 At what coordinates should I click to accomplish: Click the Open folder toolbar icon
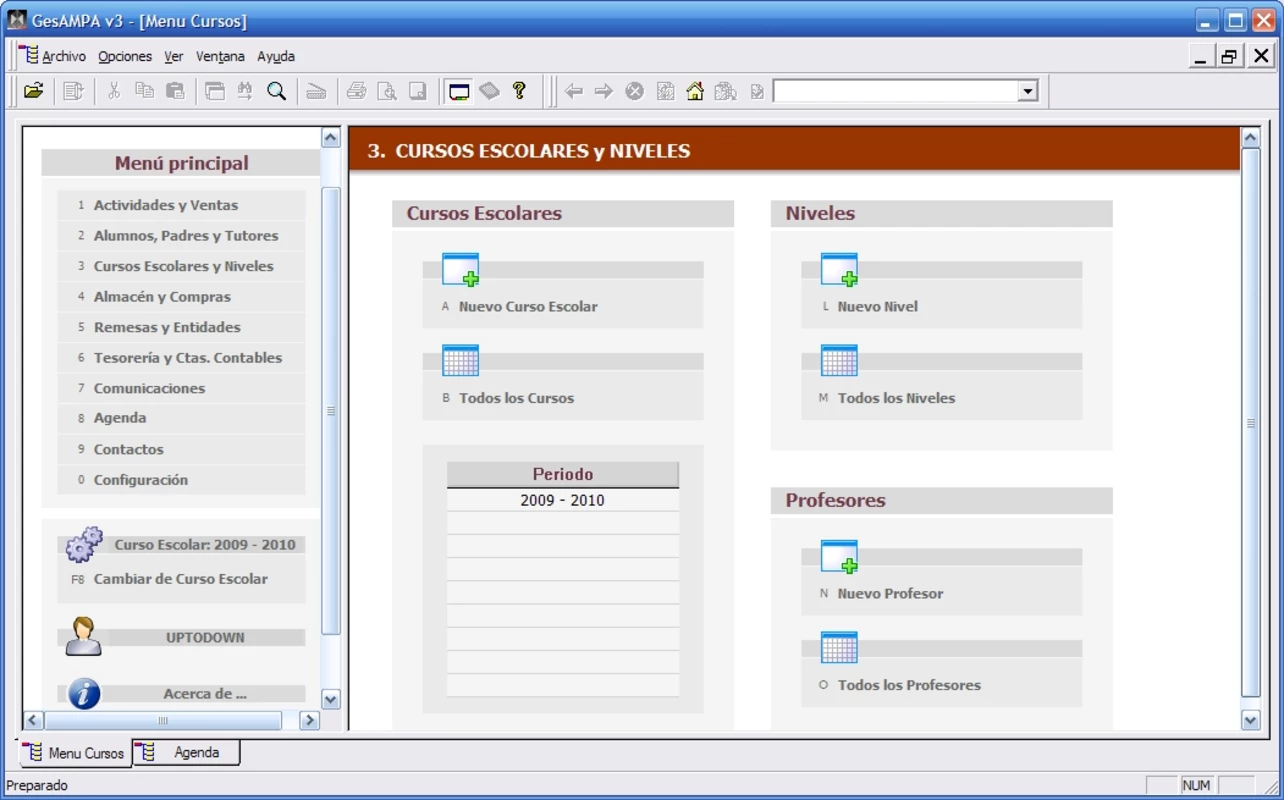point(34,91)
